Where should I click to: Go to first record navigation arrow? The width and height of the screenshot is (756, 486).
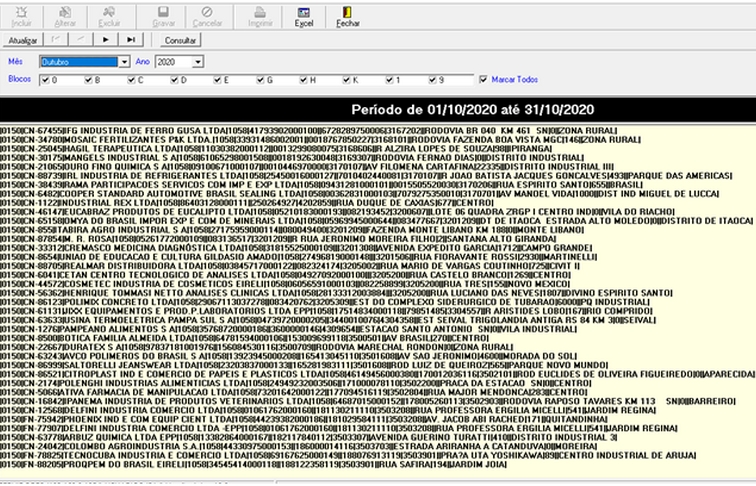pos(55,40)
